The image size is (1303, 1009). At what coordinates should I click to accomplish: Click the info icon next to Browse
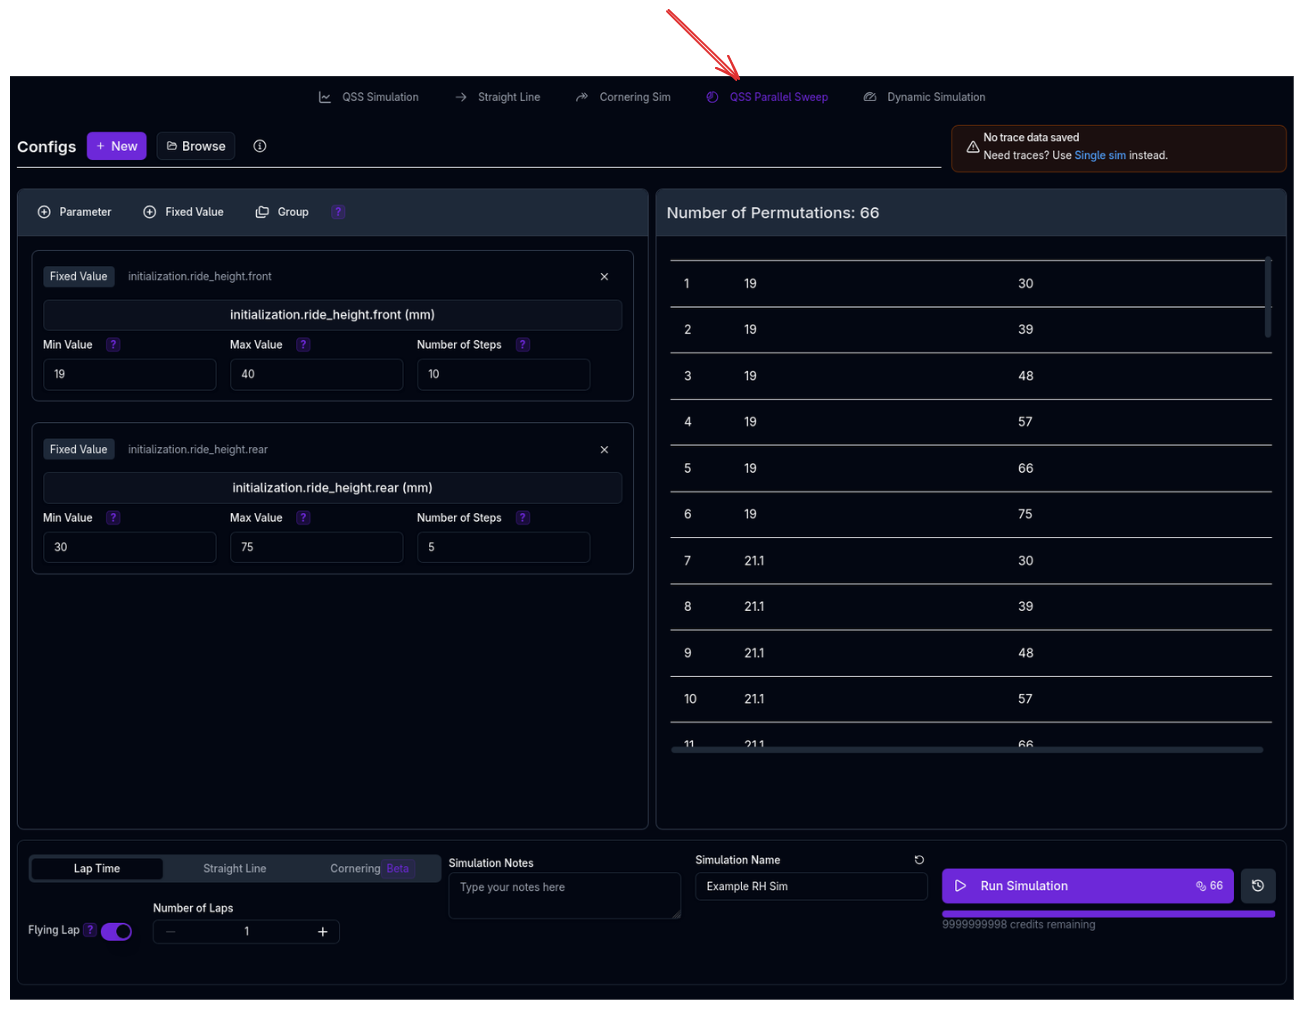(x=260, y=146)
